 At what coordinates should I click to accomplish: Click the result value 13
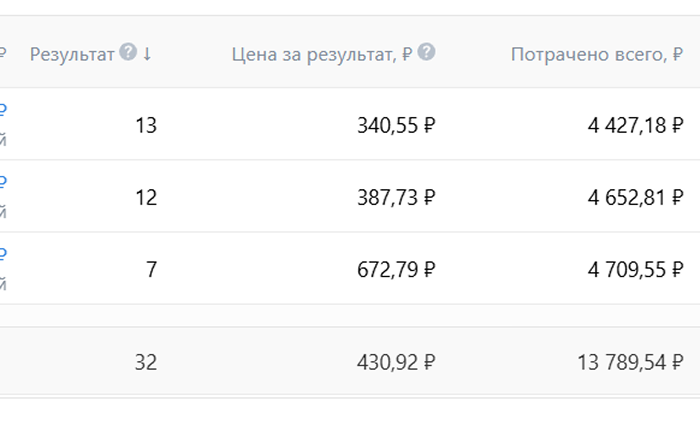tap(146, 125)
